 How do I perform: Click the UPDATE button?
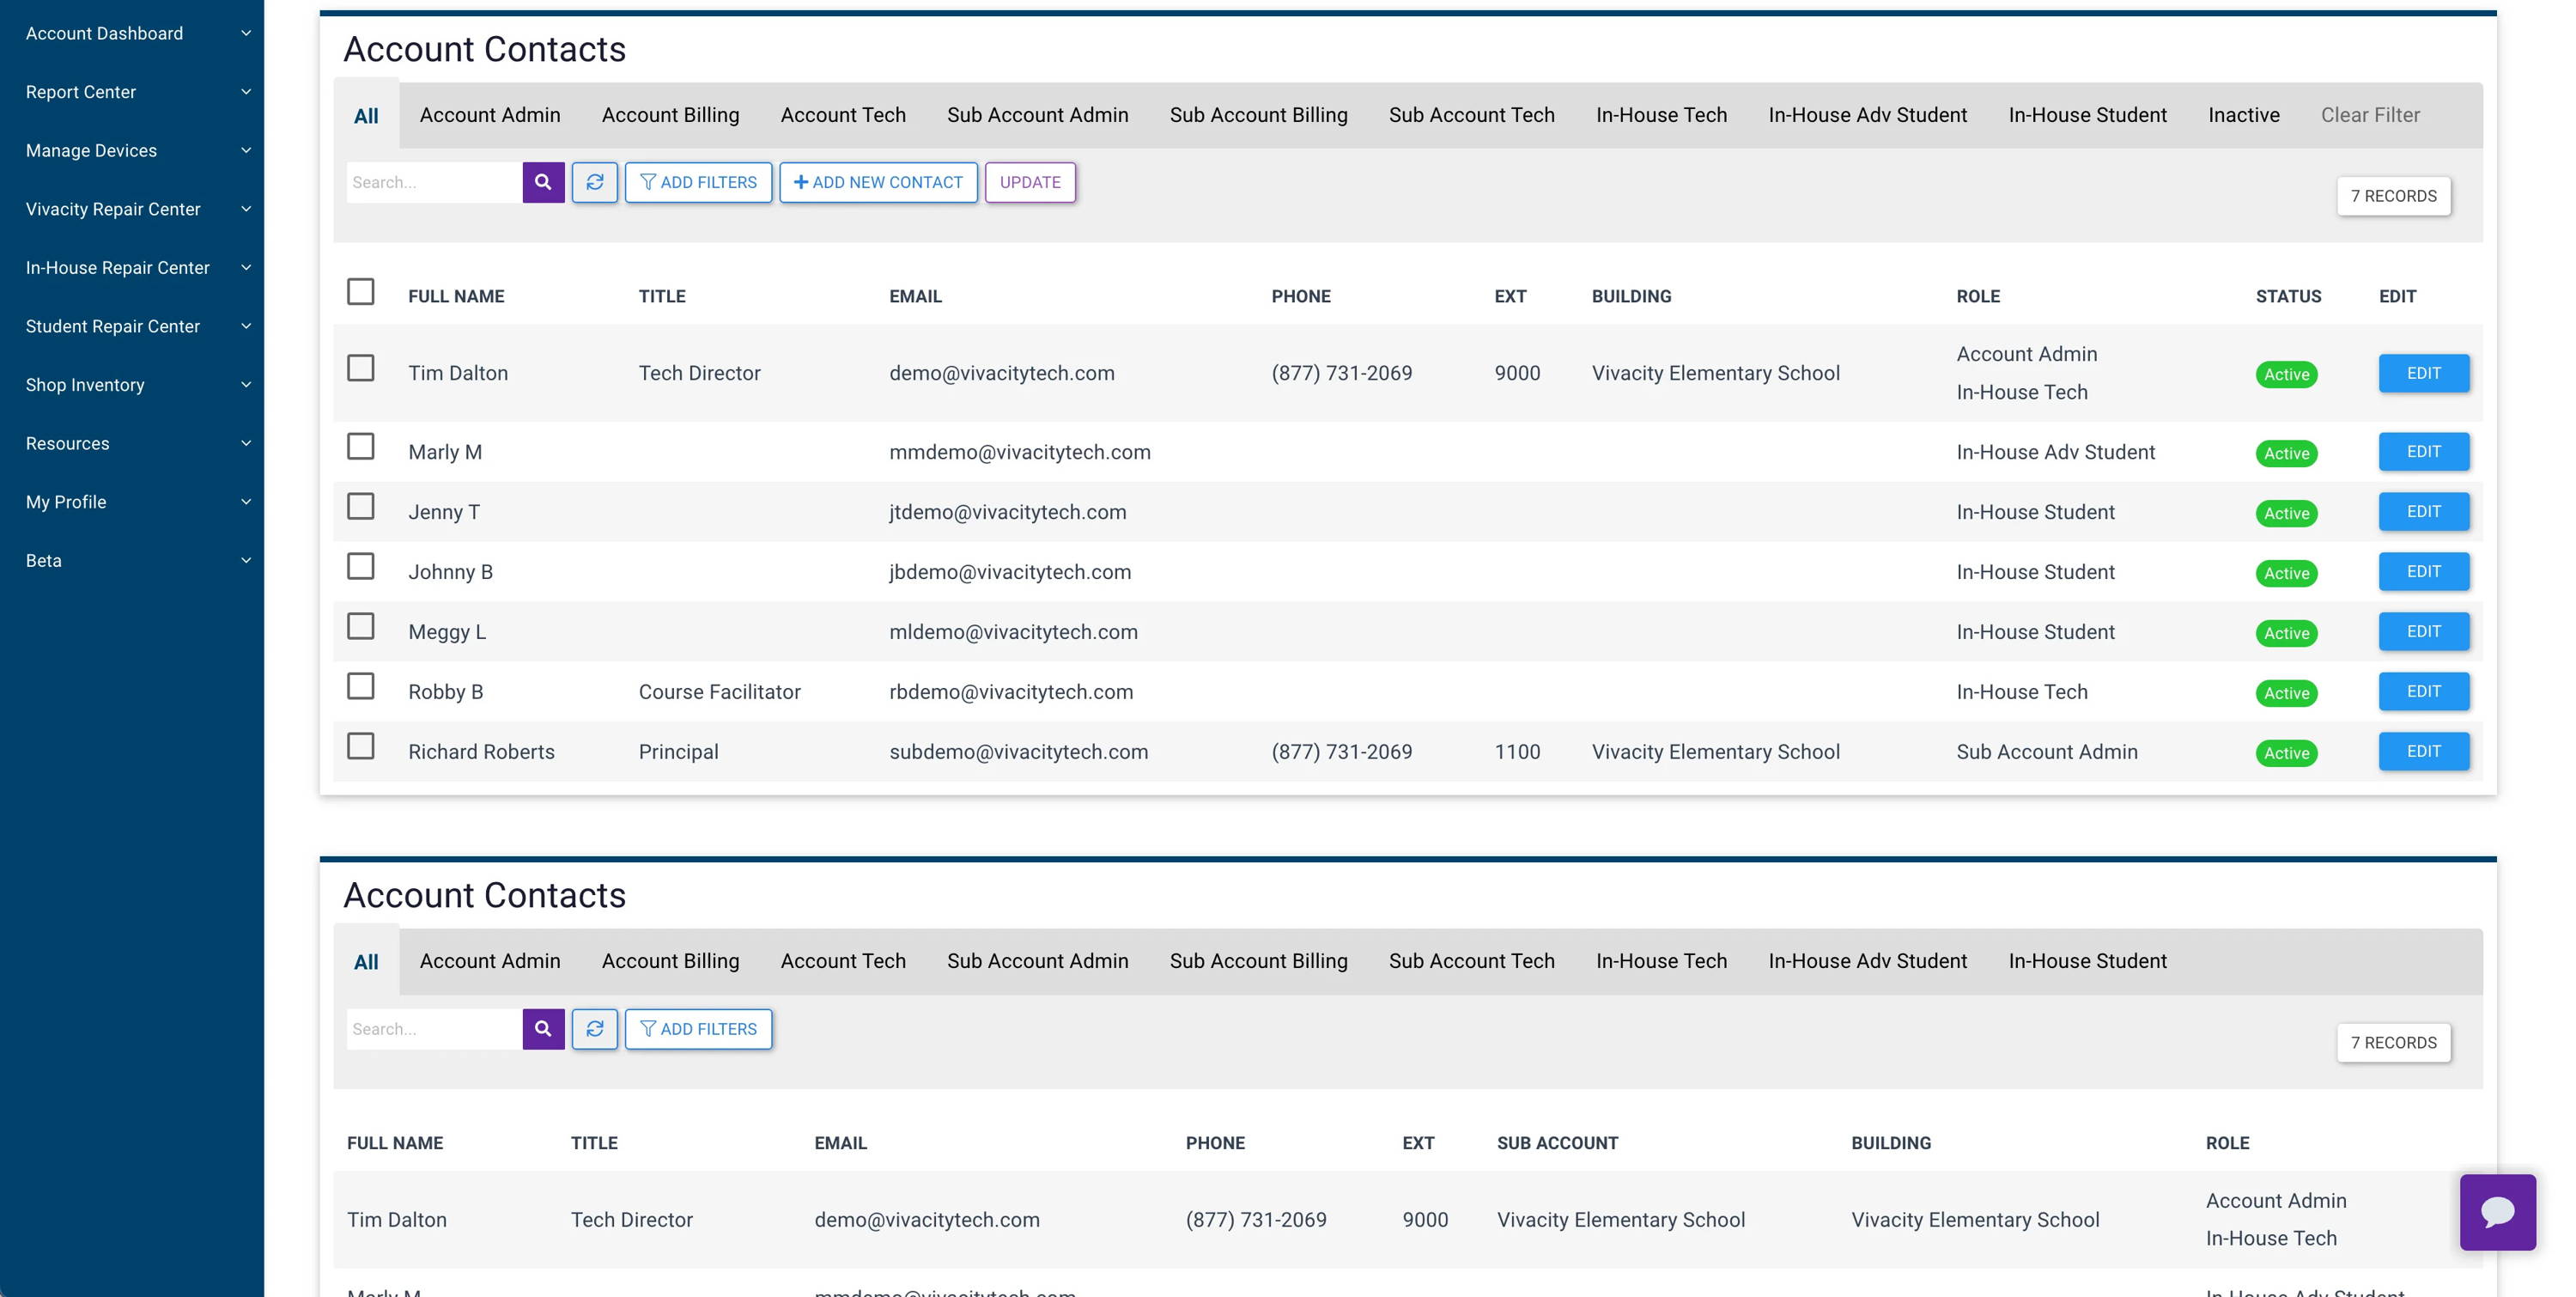[1030, 182]
